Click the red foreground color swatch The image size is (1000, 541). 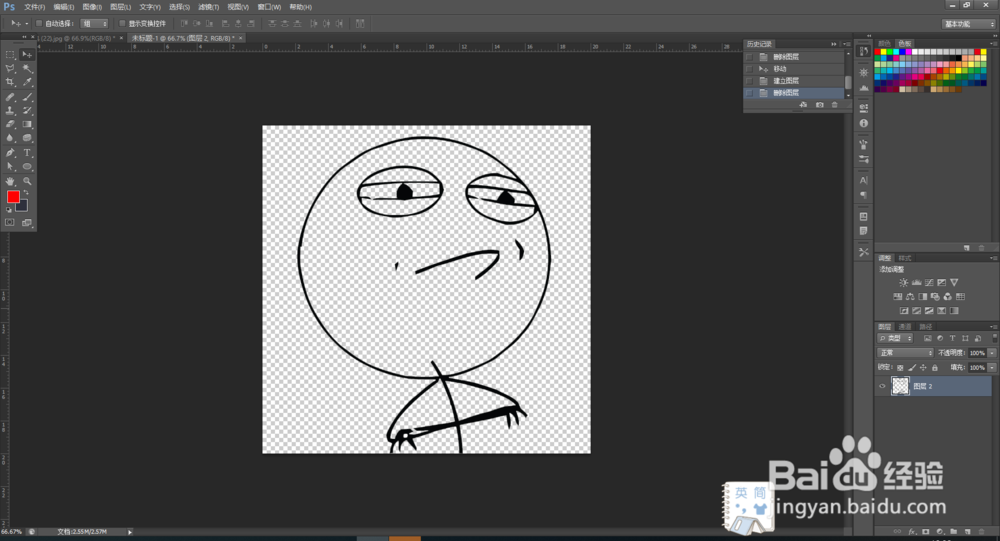point(13,196)
